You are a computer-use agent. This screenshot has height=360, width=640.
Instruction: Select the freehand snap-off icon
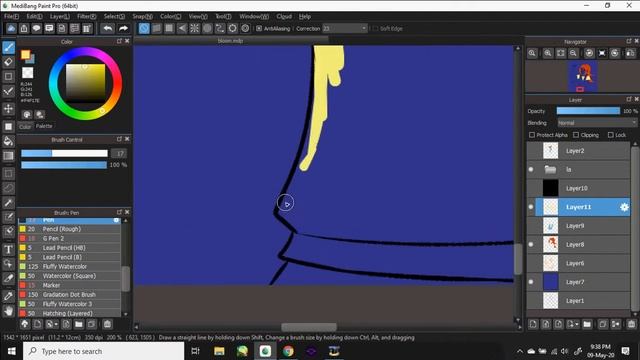(x=144, y=28)
